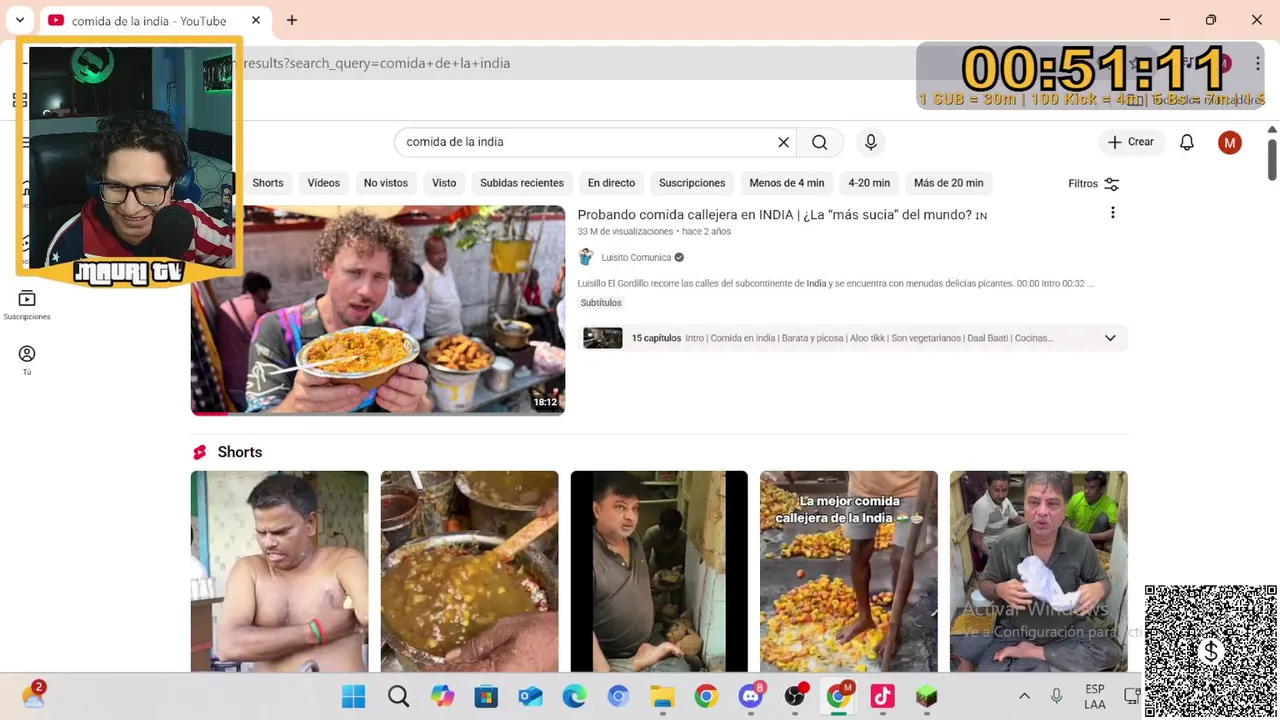Select the Shorts filter chip

(x=268, y=183)
